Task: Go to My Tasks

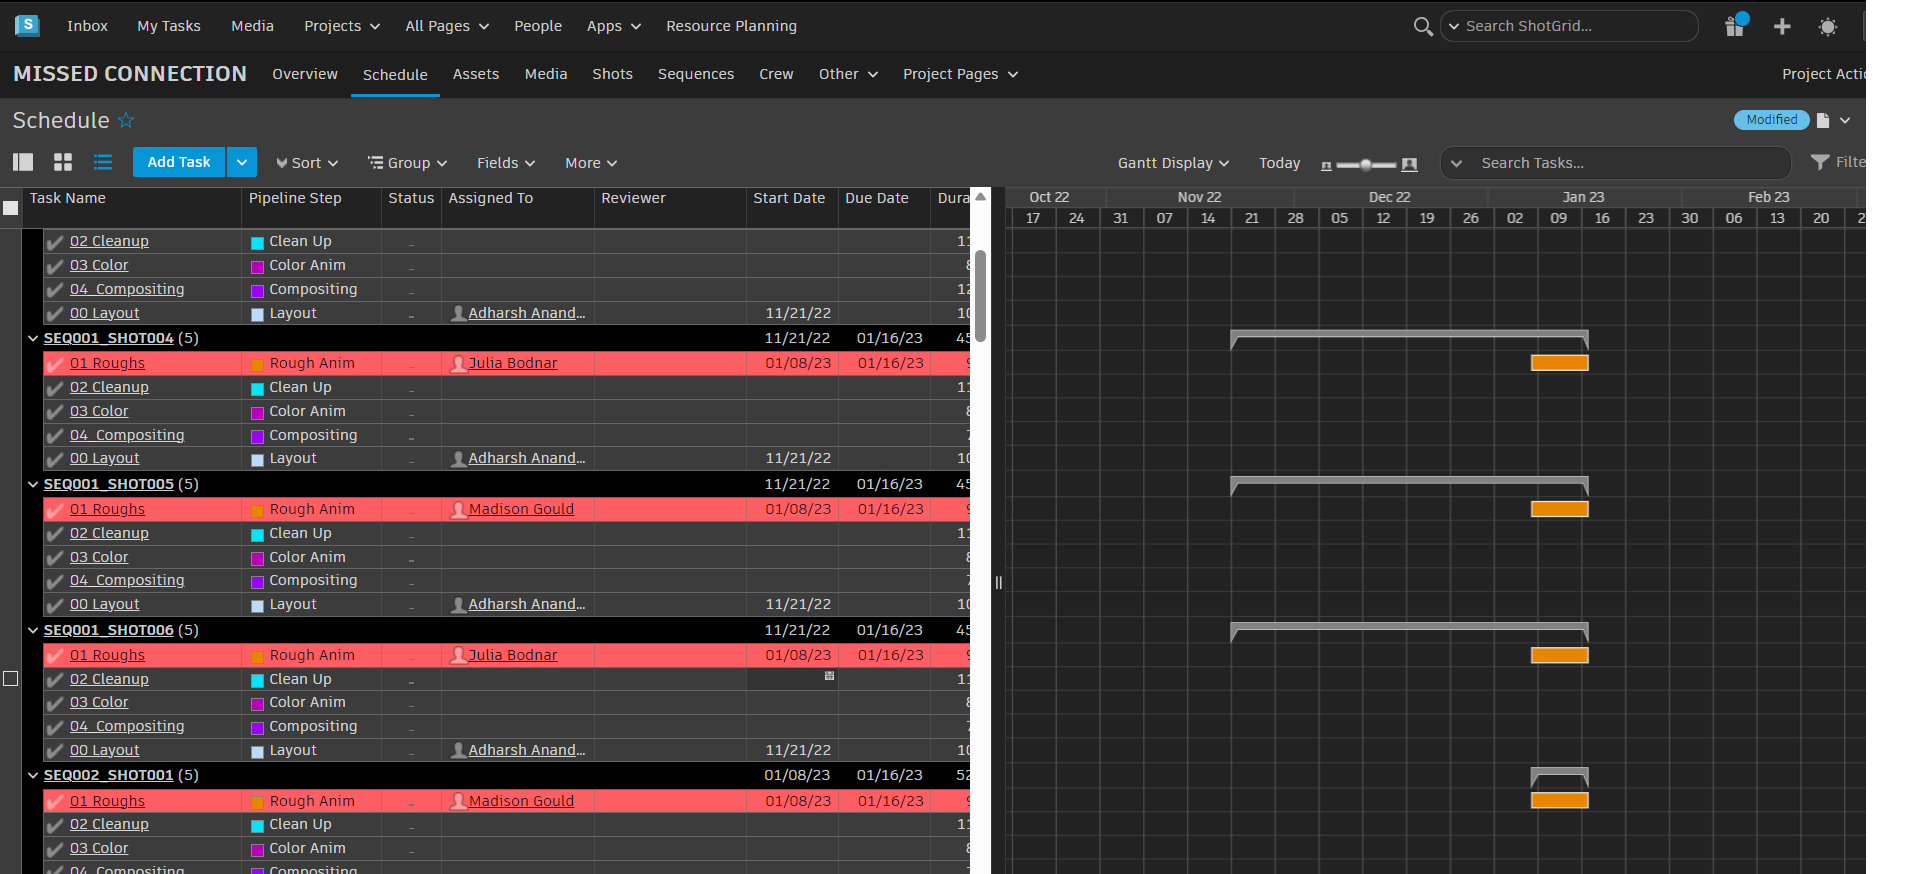Action: (x=169, y=26)
